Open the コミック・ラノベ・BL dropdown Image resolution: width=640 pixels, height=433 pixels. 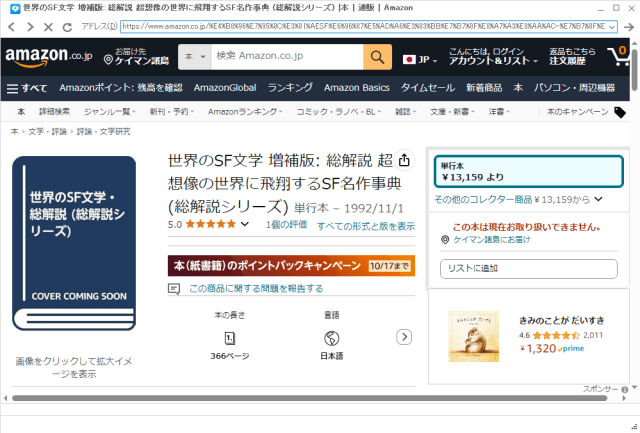click(x=338, y=112)
